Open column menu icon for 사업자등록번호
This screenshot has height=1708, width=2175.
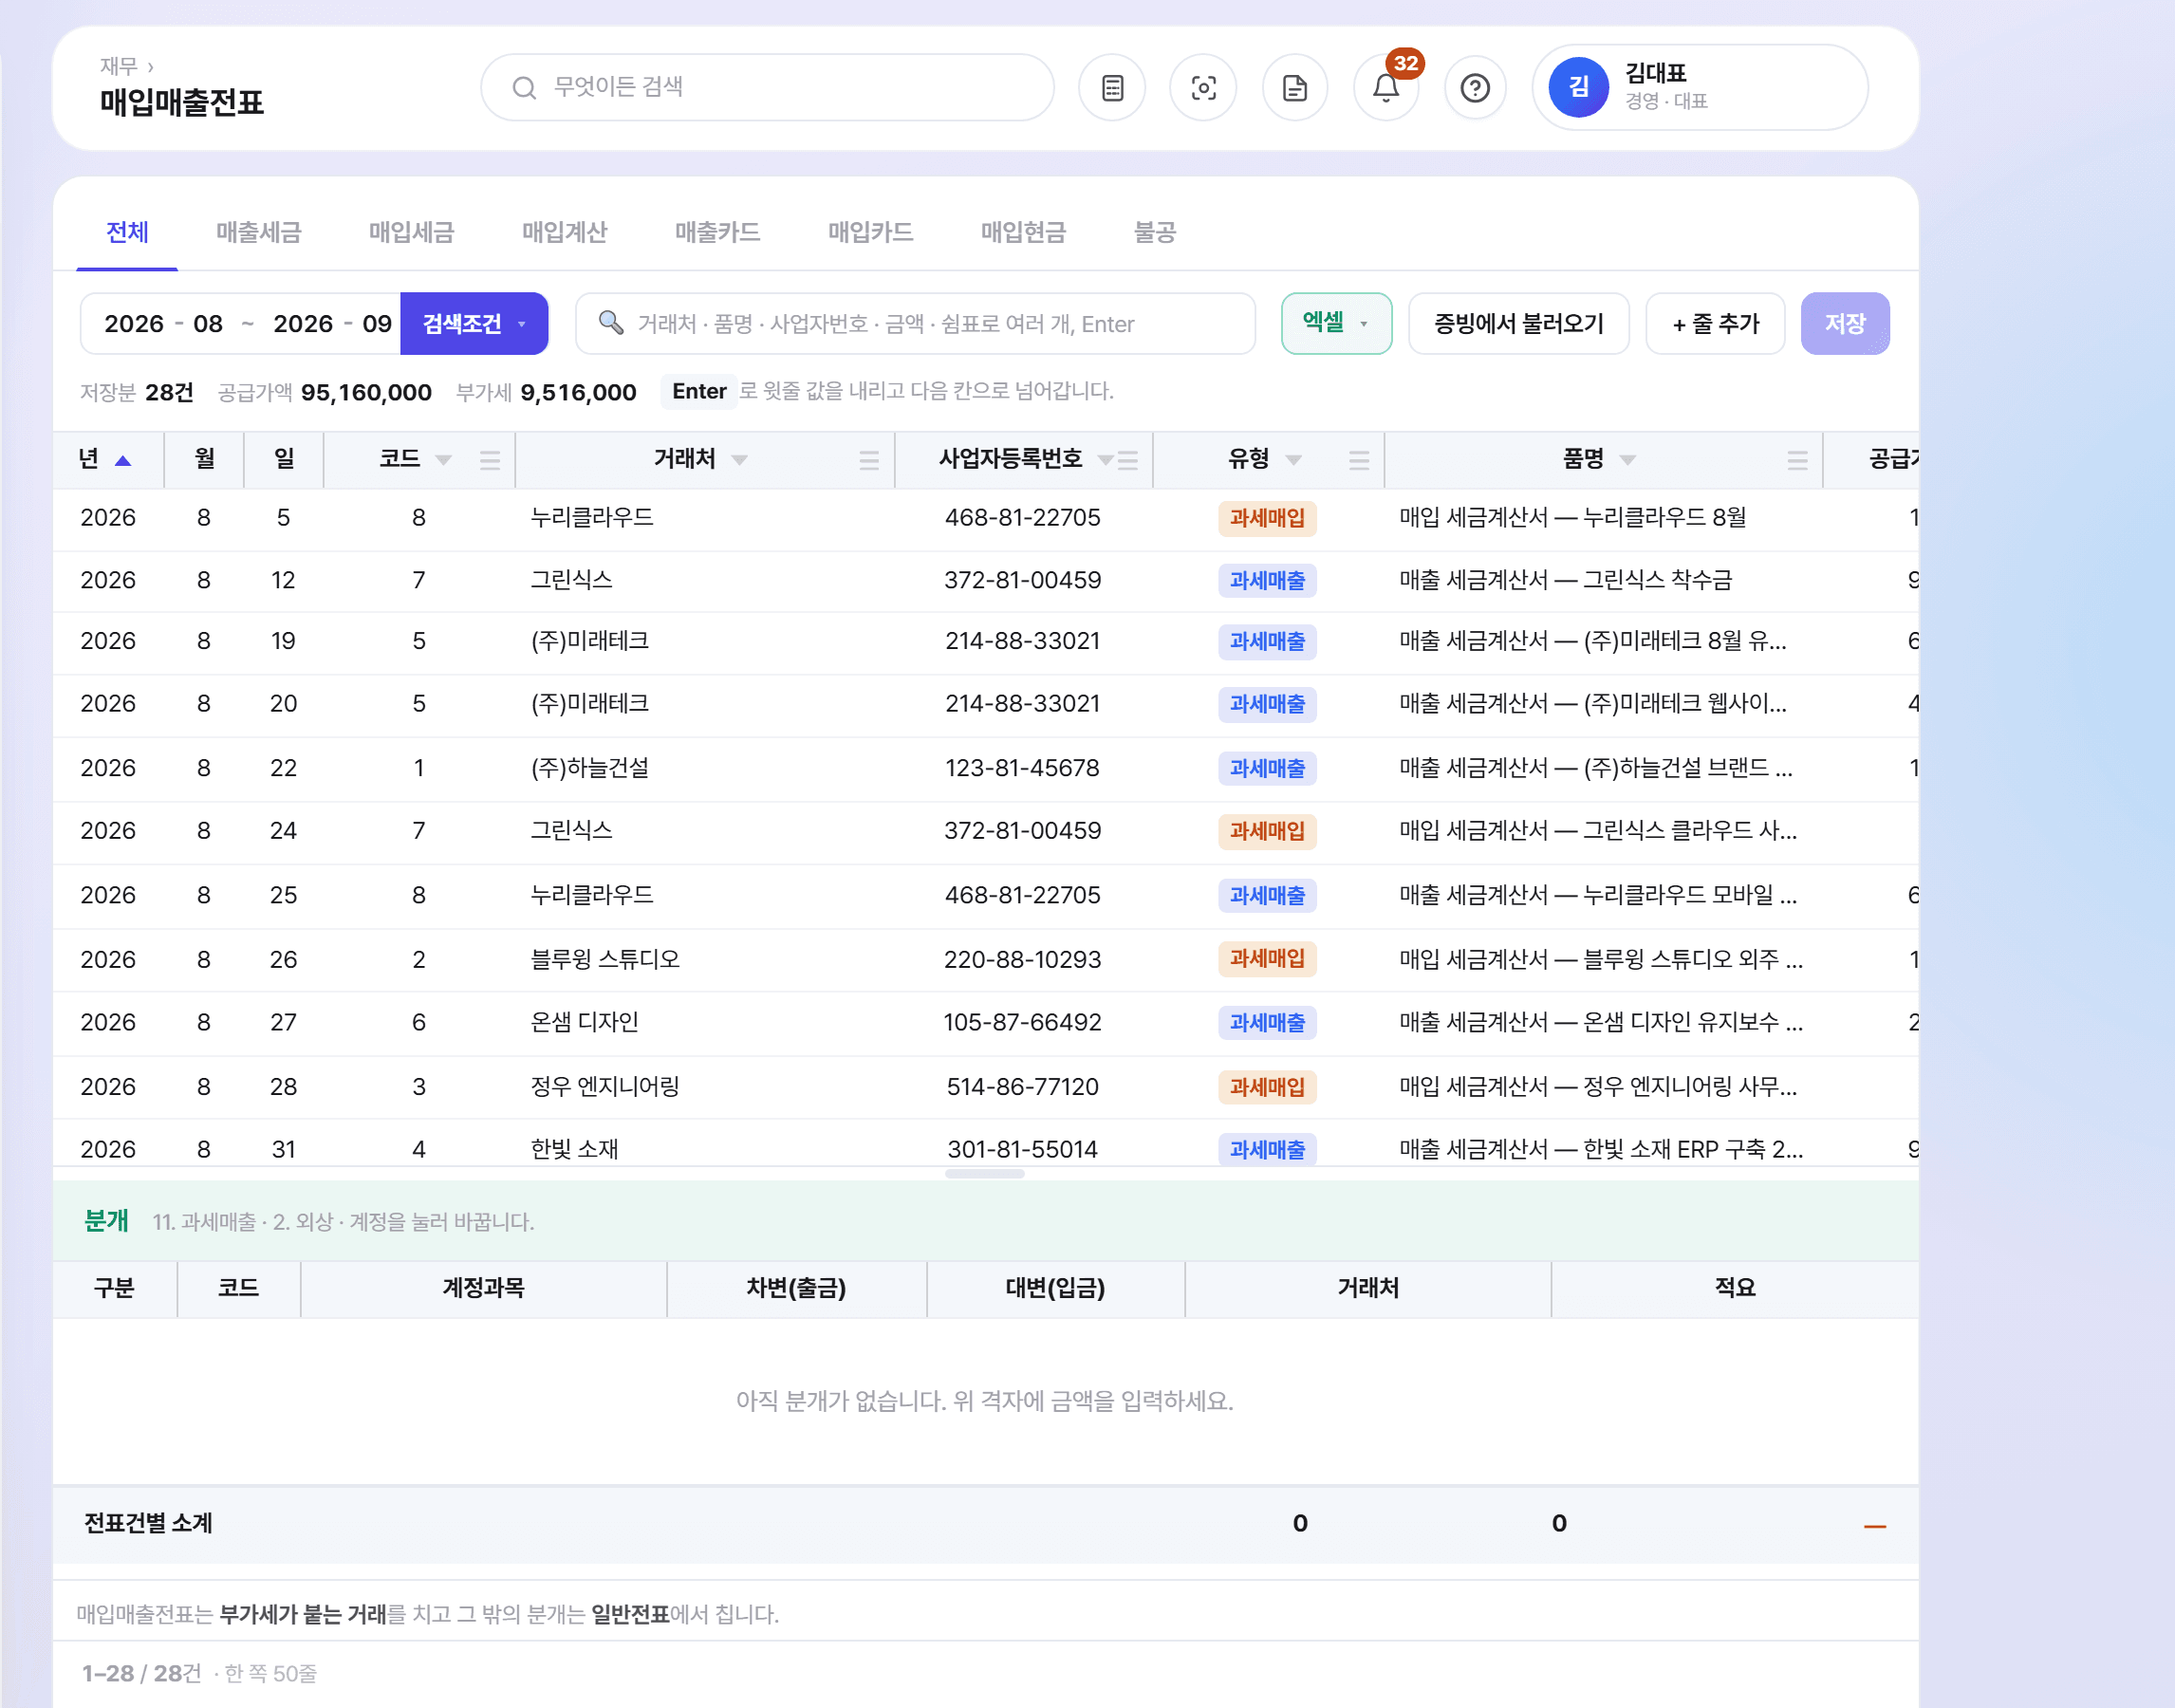coord(1128,460)
